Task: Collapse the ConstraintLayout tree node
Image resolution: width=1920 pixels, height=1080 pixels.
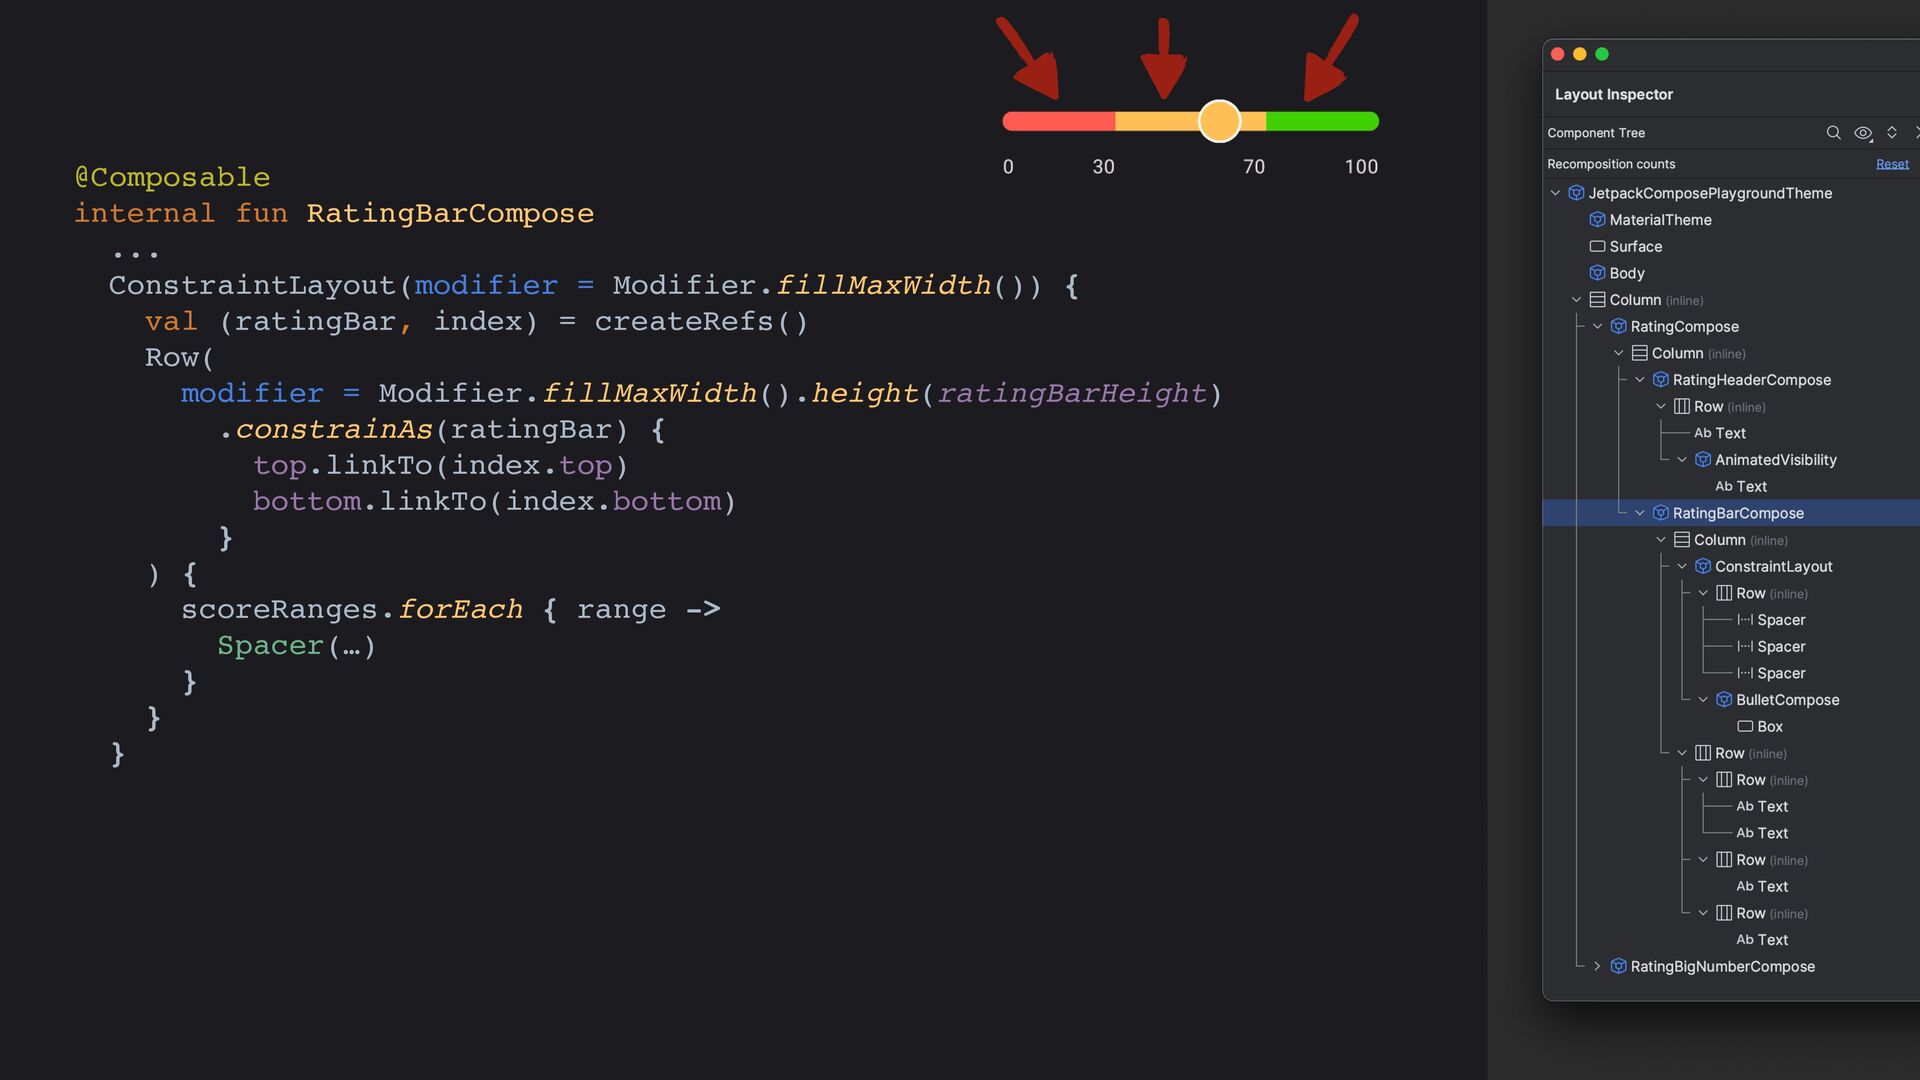Action: click(1682, 566)
